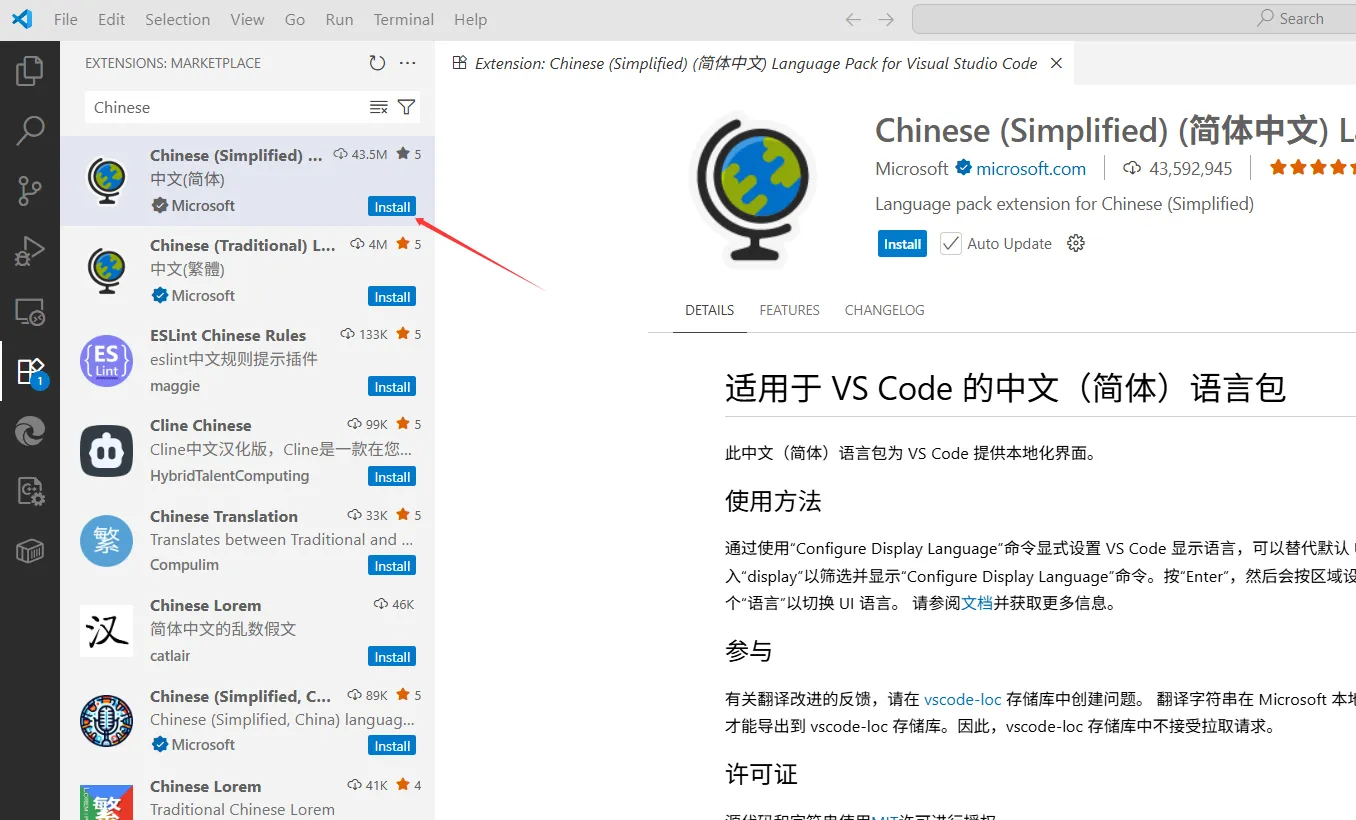Select the ESLint Chinese Rules icon
Image resolution: width=1356 pixels, height=820 pixels.
tap(106, 361)
